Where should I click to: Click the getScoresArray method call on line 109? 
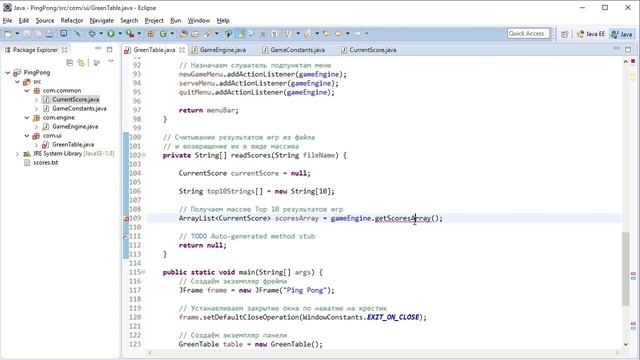click(402, 218)
